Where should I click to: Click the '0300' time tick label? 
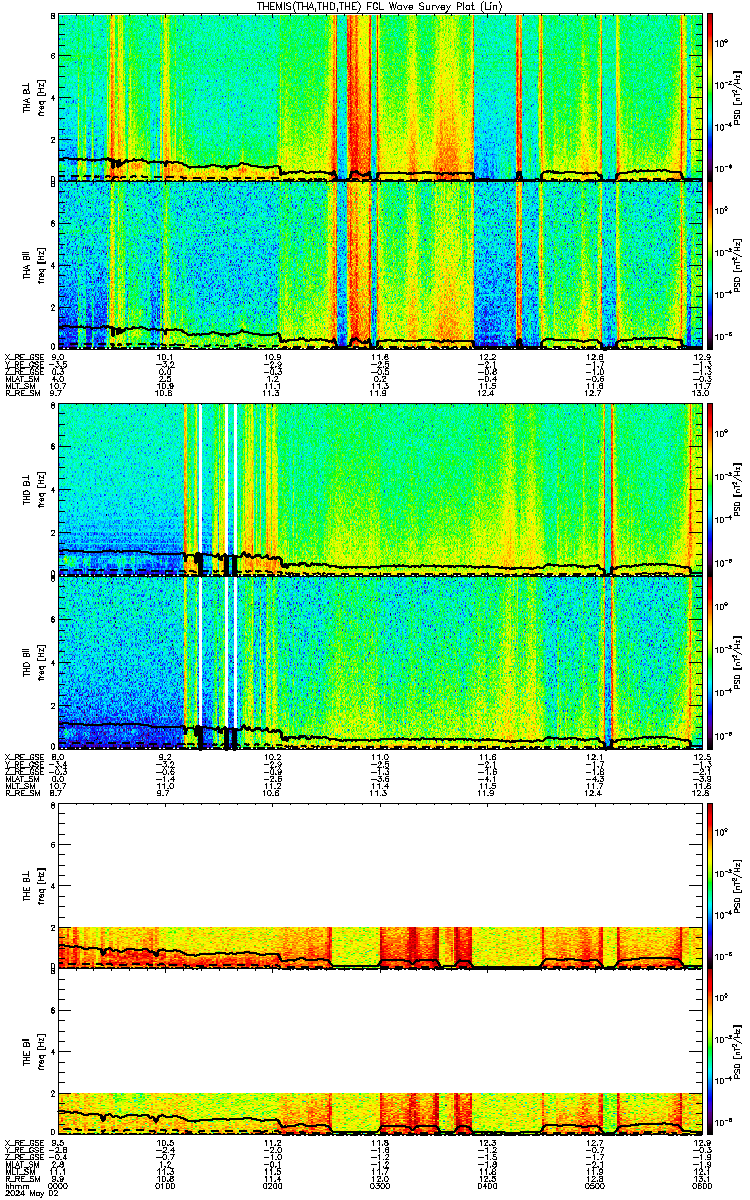point(380,1185)
